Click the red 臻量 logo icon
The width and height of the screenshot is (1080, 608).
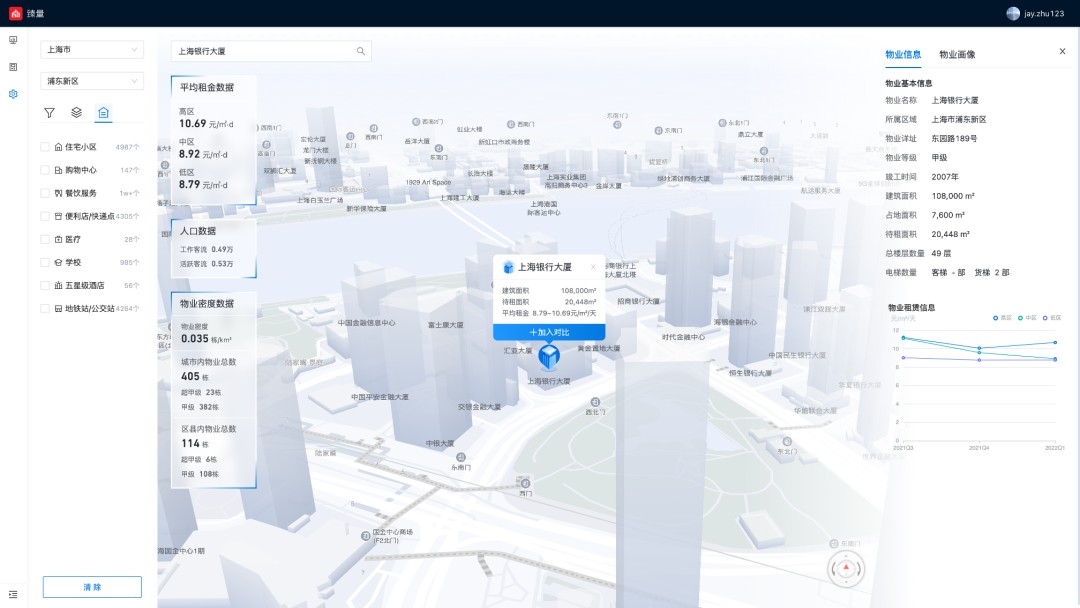(x=15, y=13)
